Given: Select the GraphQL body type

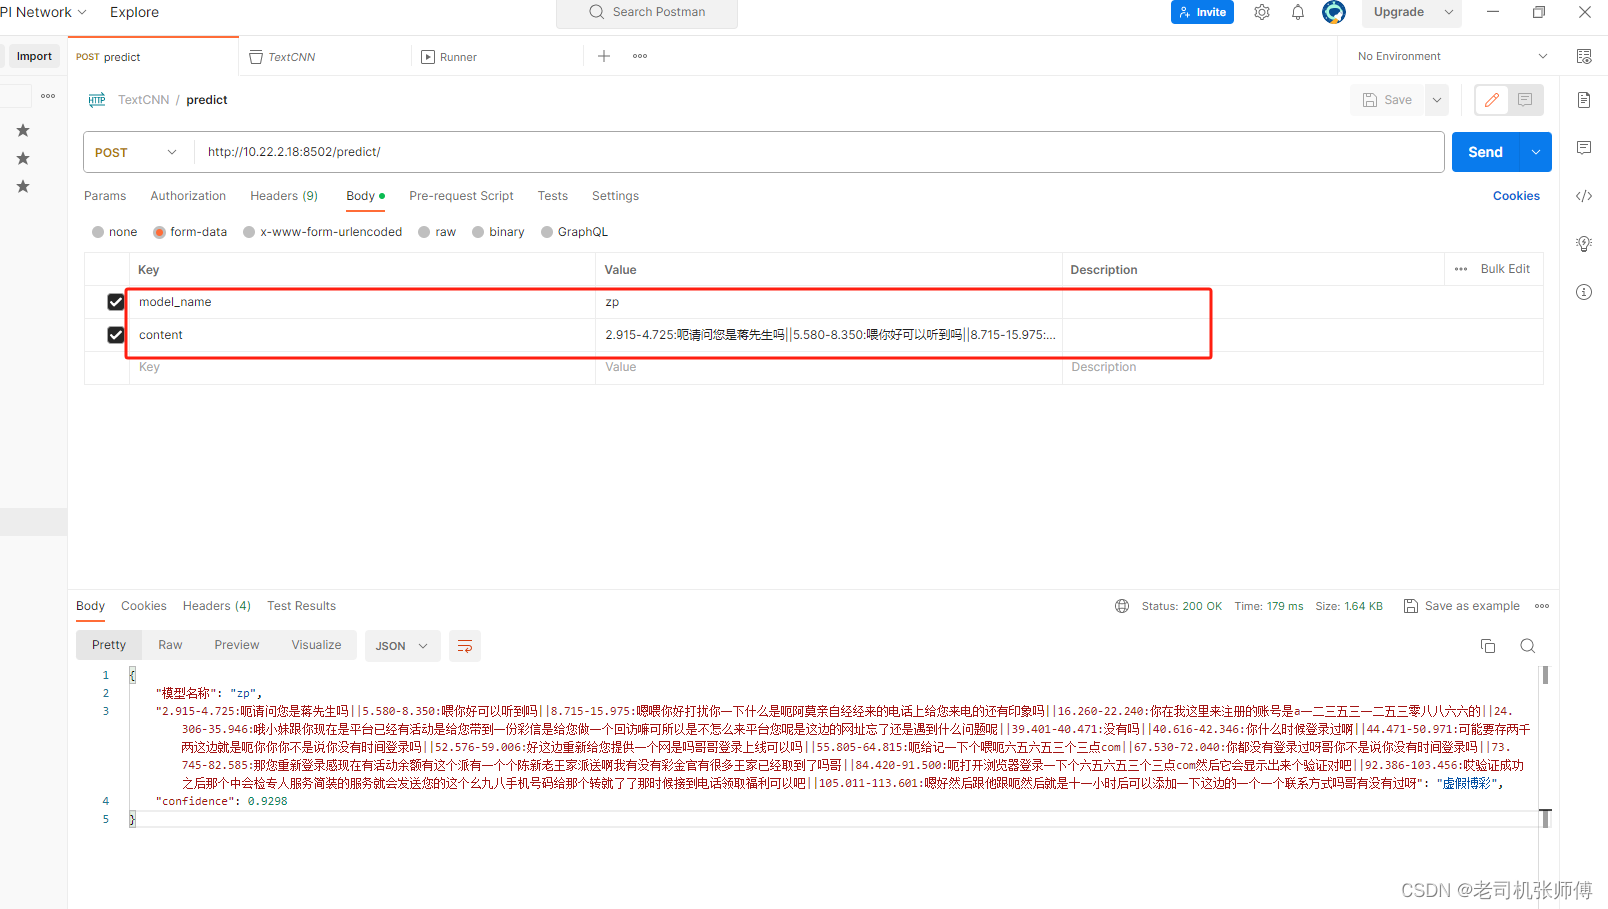Looking at the screenshot, I should [x=546, y=232].
